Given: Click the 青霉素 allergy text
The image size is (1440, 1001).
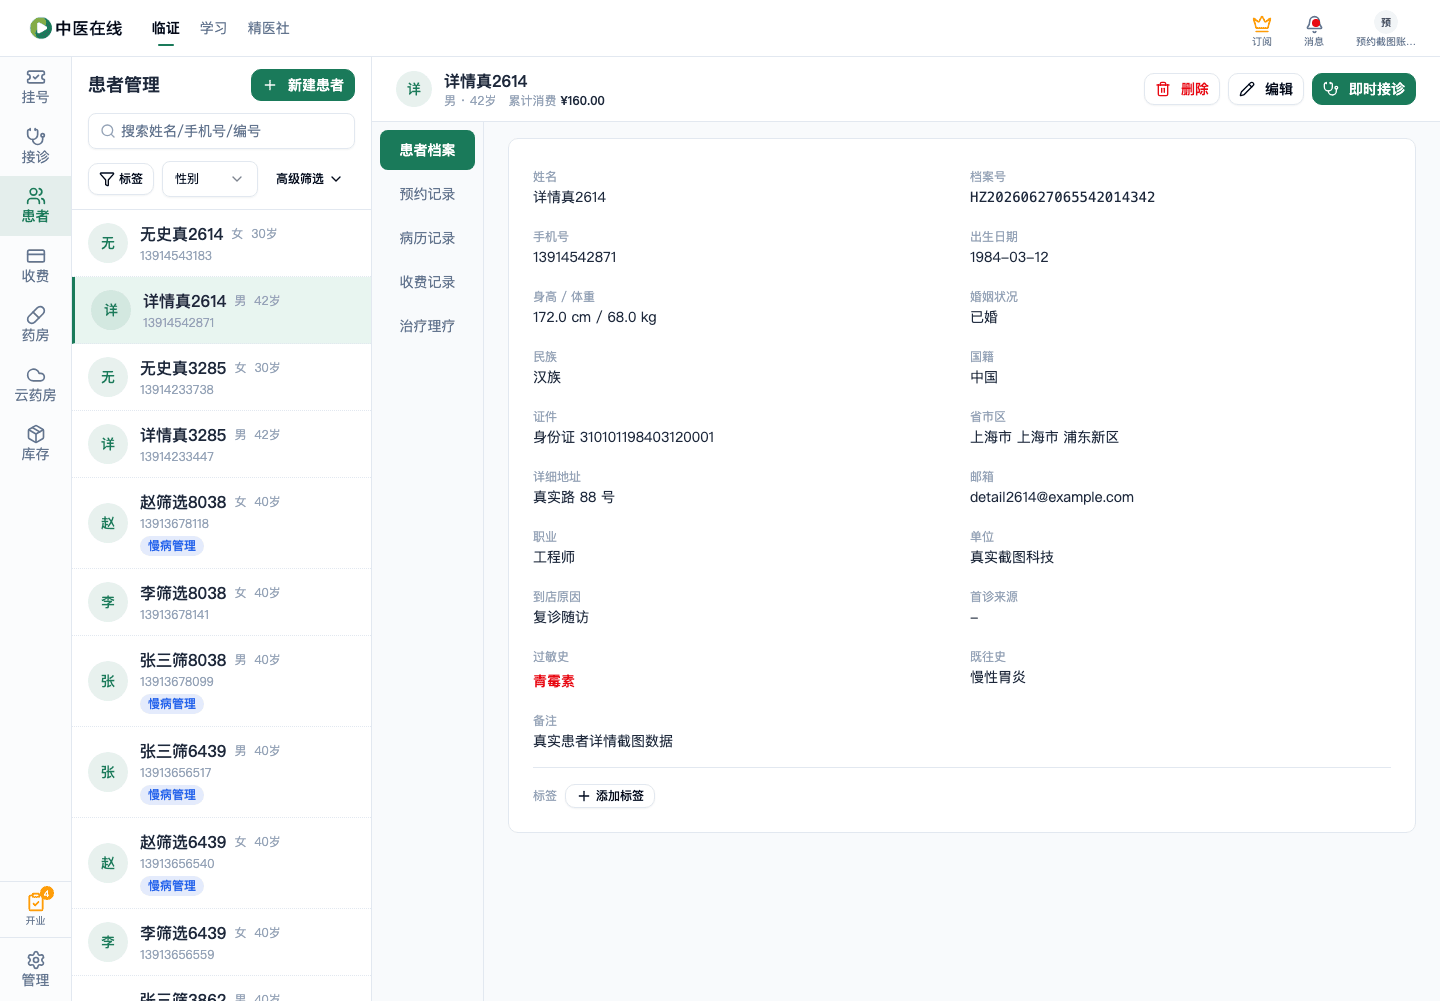Looking at the screenshot, I should point(554,681).
